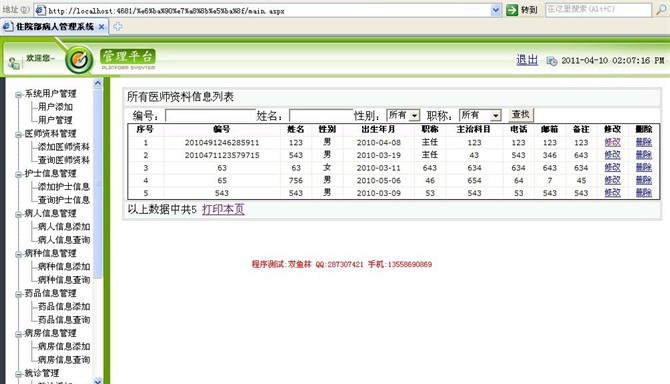Collapse the 病人信息管理 tree node
The width and height of the screenshot is (670, 384).
18,214
